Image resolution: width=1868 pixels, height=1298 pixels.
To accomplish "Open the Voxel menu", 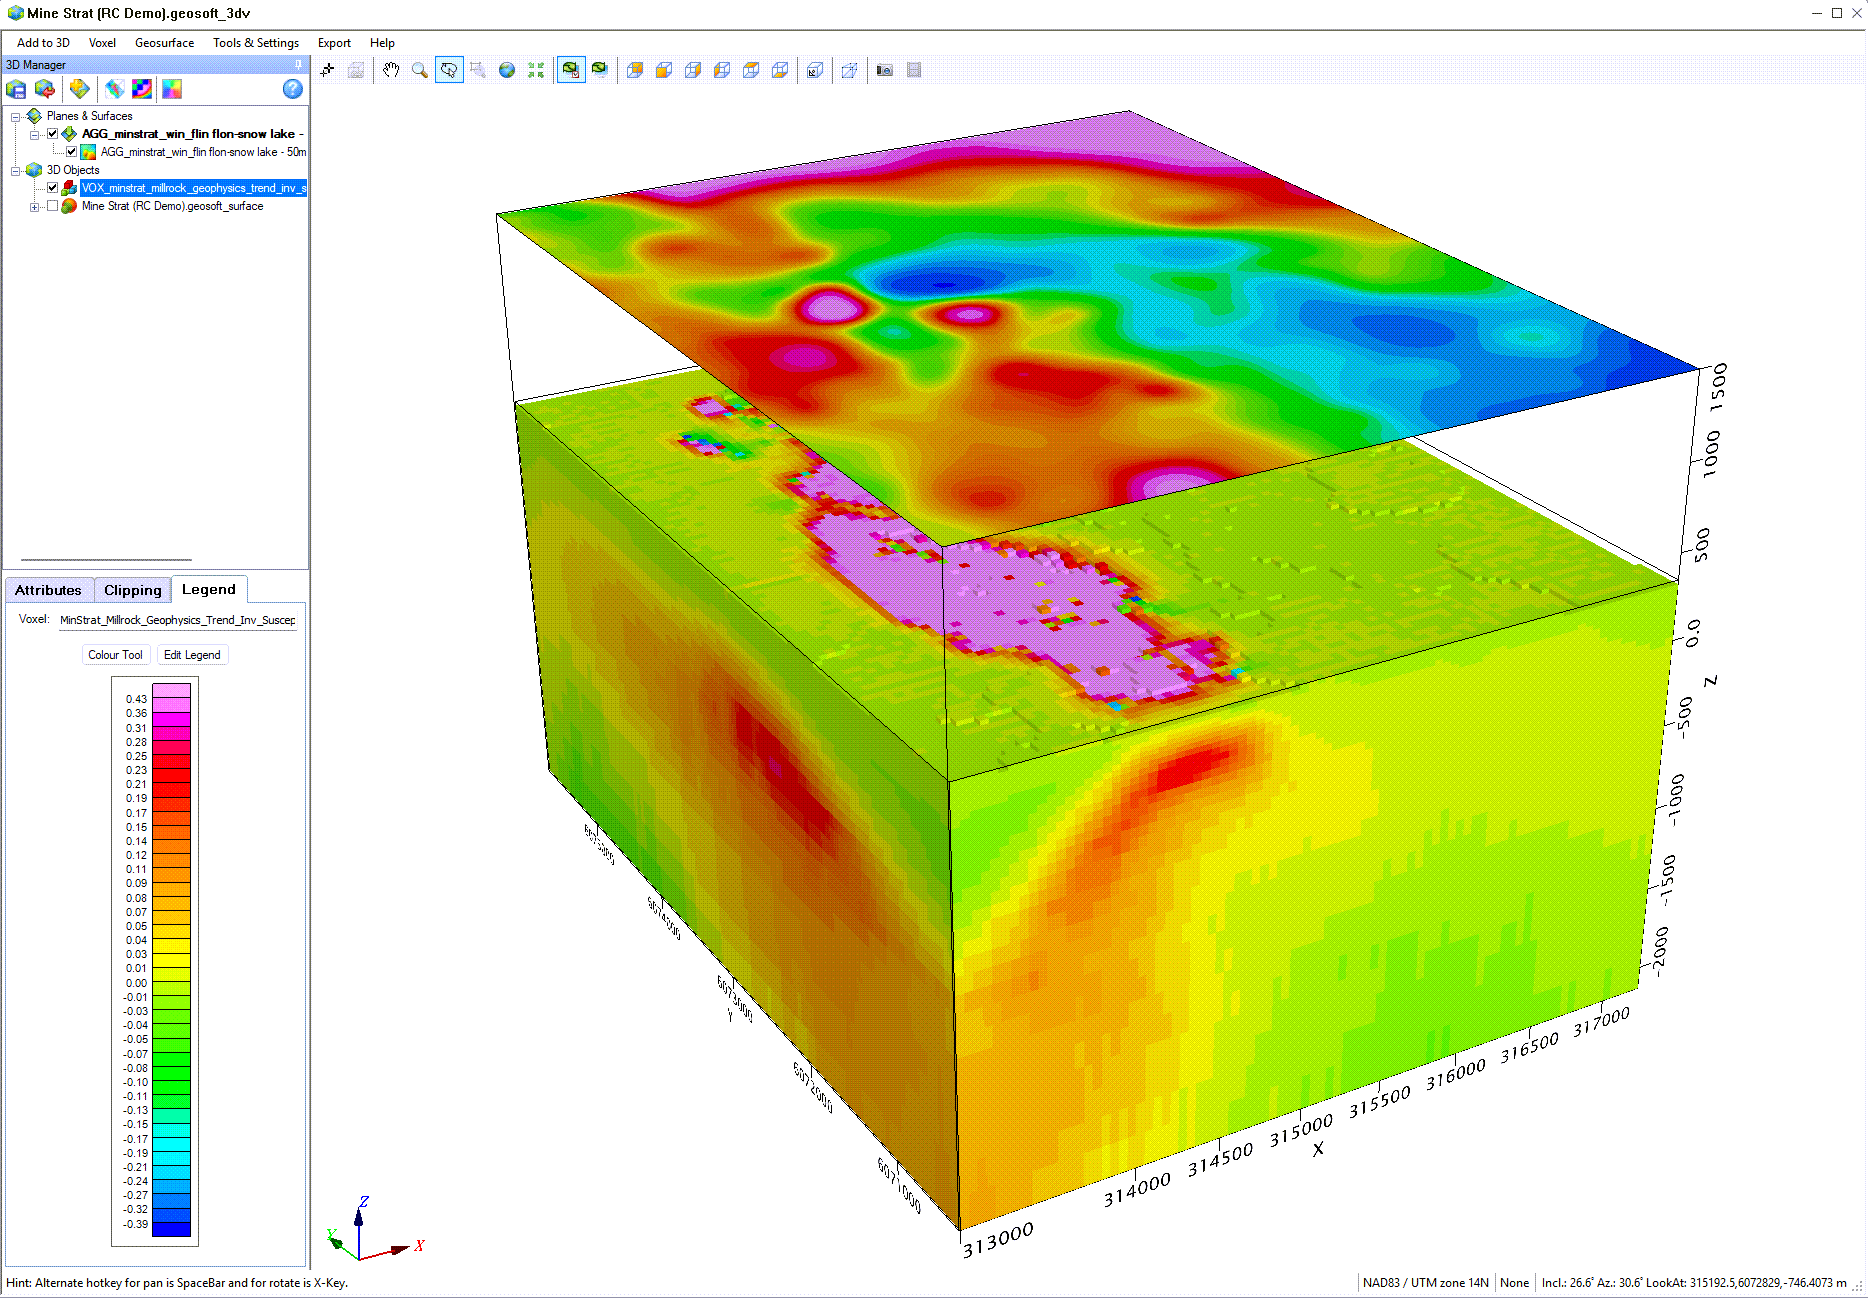I will (x=102, y=43).
